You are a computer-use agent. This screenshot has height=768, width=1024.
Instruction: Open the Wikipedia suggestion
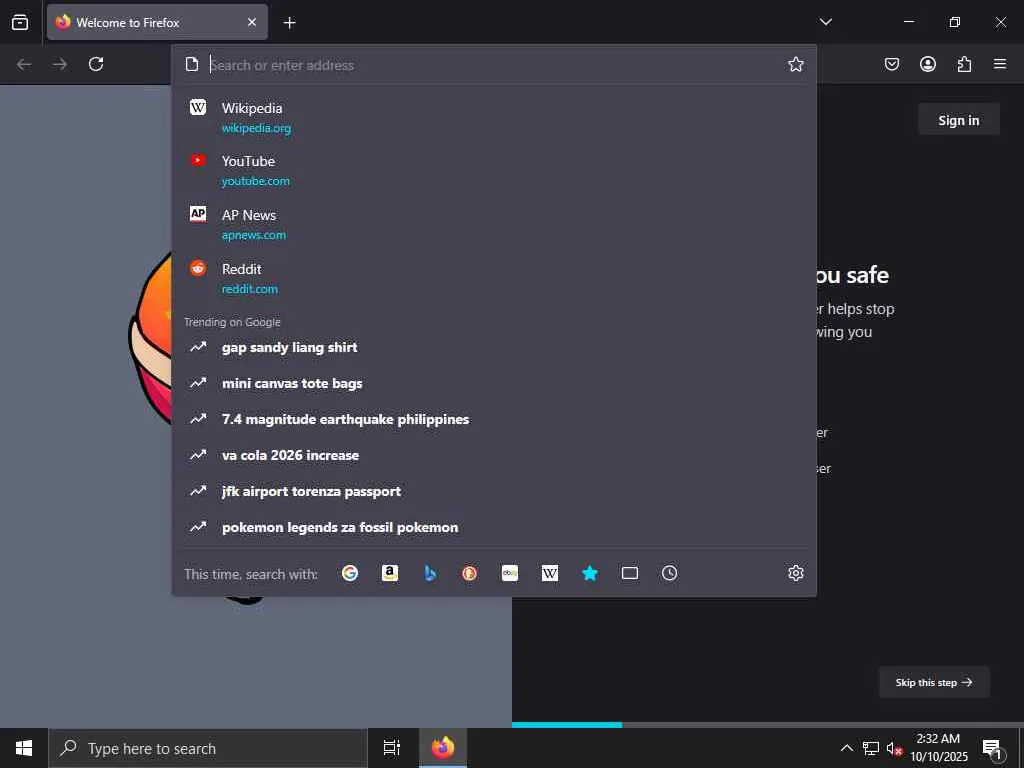pyautogui.click(x=494, y=117)
